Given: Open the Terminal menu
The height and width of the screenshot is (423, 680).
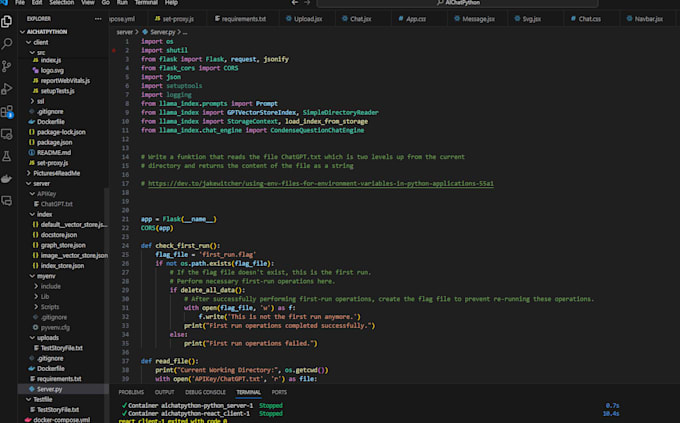Looking at the screenshot, I should tap(146, 3).
